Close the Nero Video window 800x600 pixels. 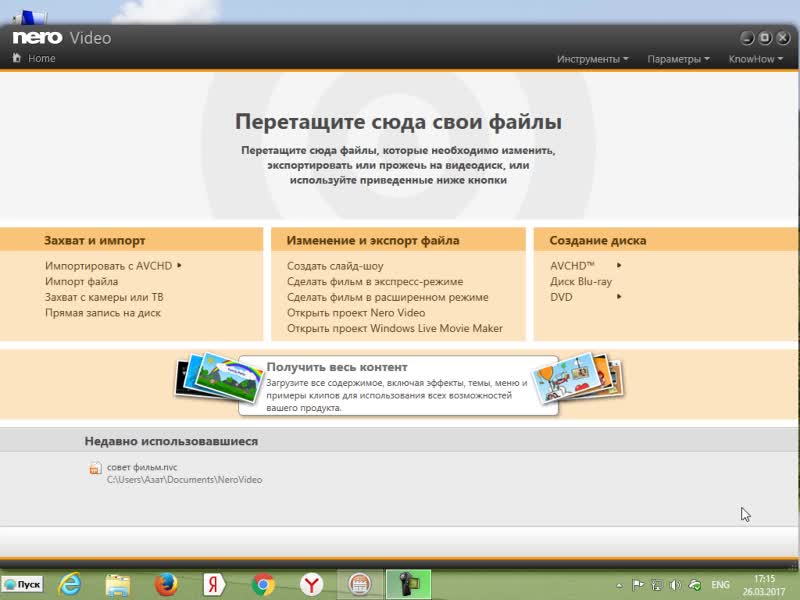tap(783, 38)
